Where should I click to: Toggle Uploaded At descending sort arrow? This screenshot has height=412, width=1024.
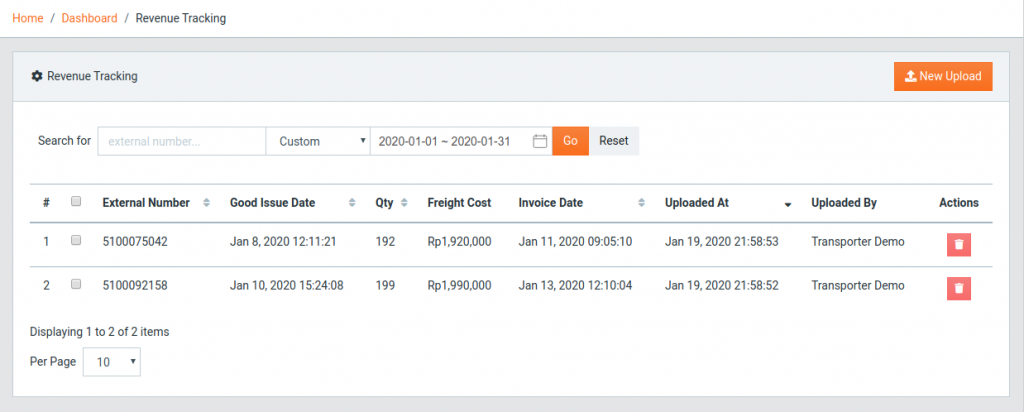788,204
